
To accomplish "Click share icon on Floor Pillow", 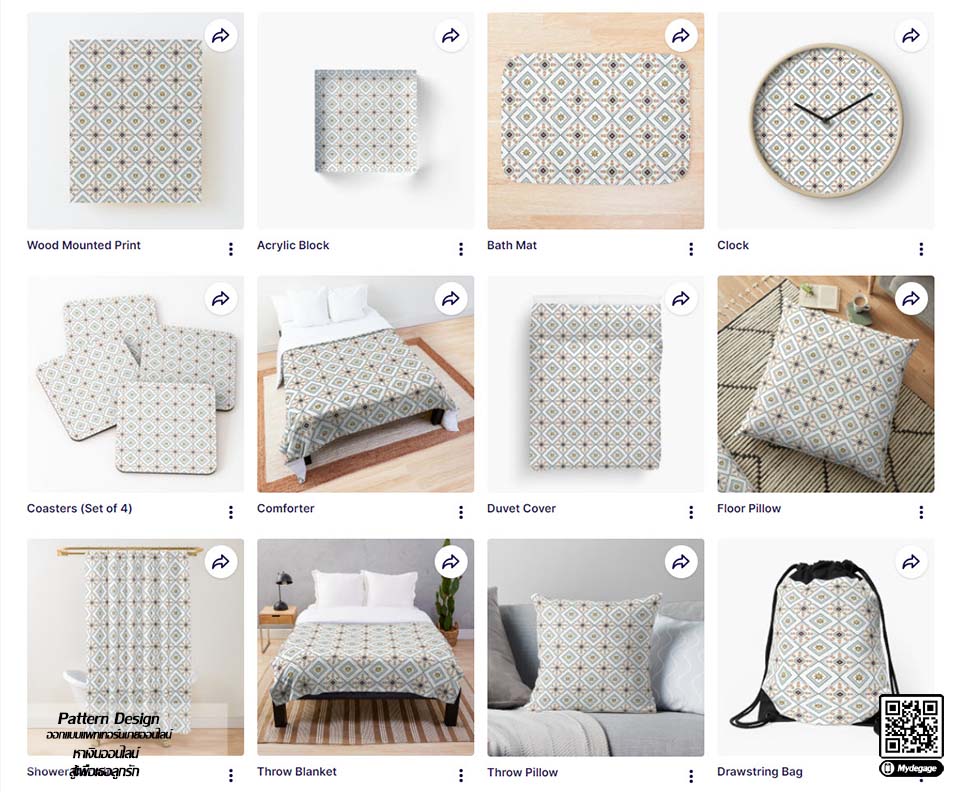I will pos(911,299).
